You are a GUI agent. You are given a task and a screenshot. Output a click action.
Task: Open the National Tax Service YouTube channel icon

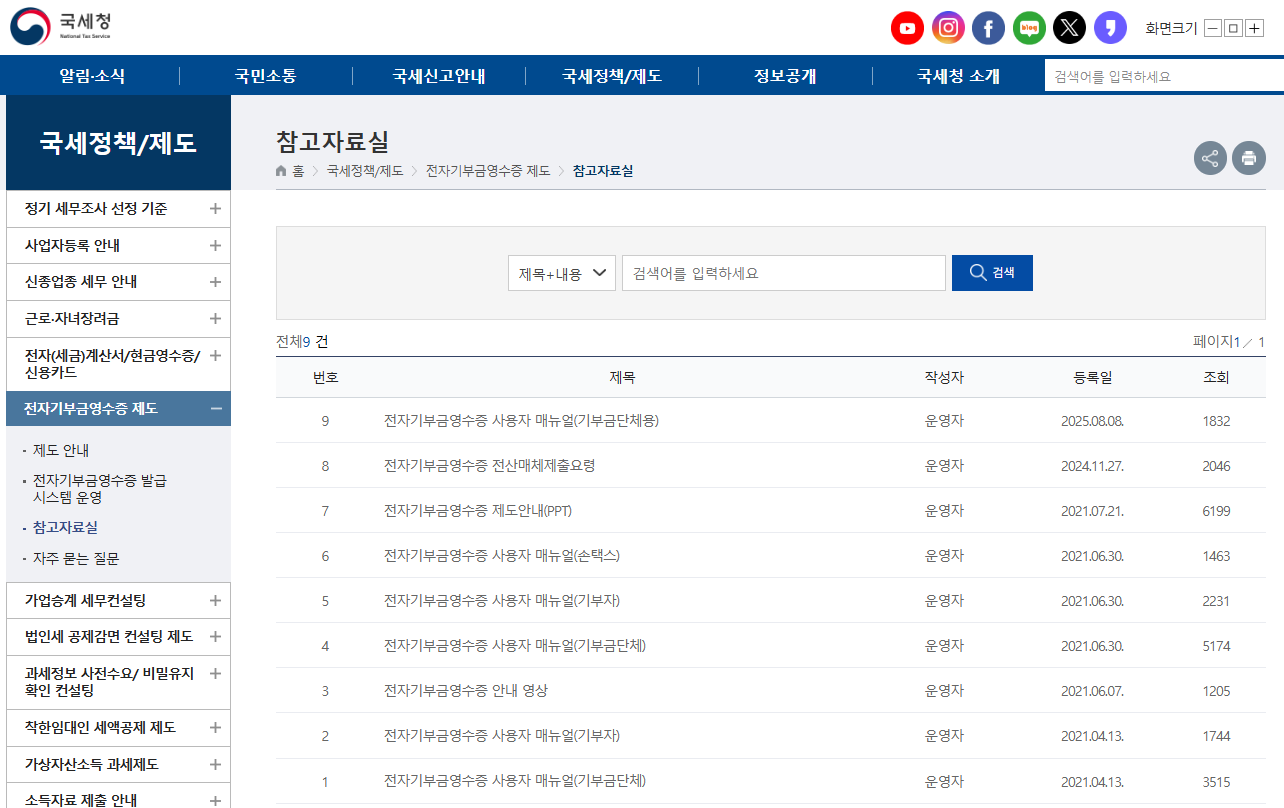click(x=907, y=28)
